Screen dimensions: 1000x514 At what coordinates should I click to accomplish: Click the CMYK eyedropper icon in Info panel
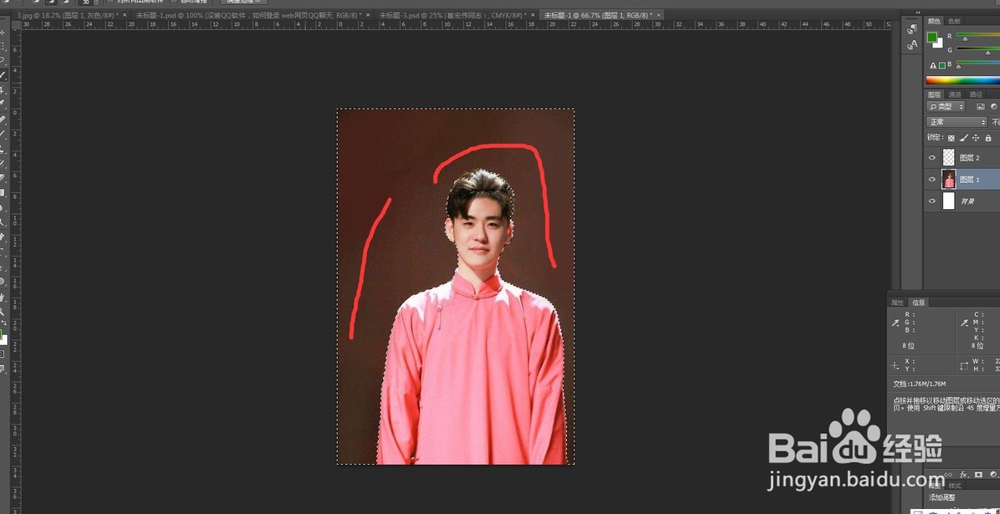[965, 323]
